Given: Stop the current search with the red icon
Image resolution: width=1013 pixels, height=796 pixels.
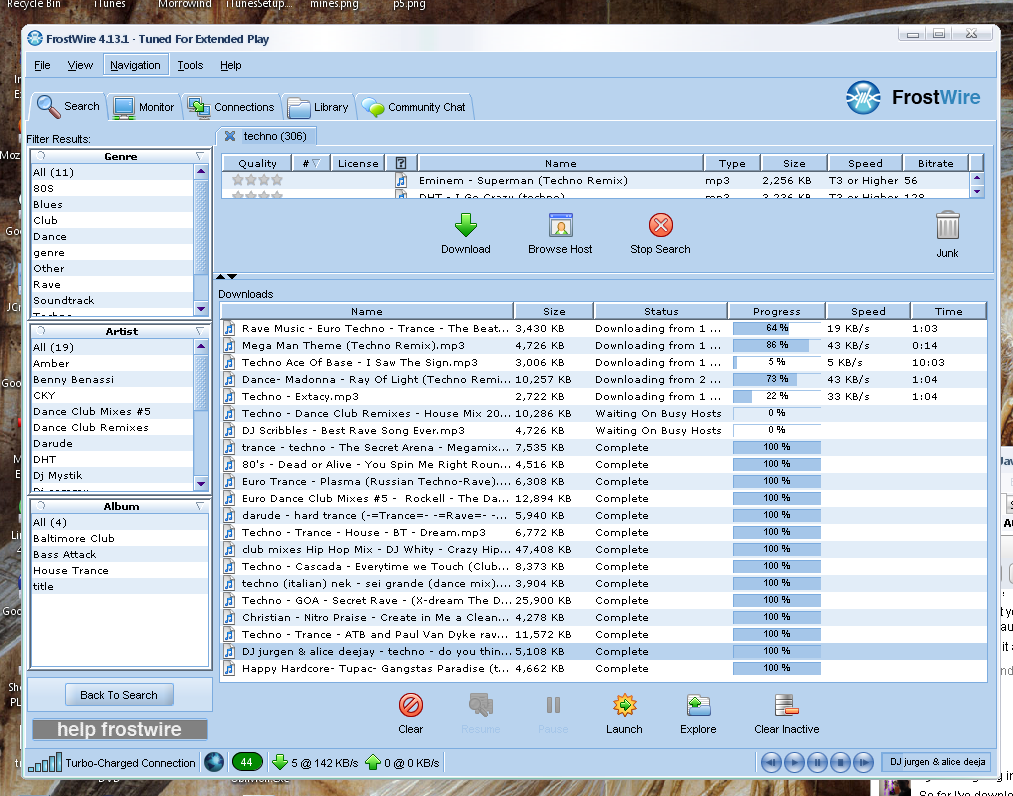Looking at the screenshot, I should pos(660,225).
